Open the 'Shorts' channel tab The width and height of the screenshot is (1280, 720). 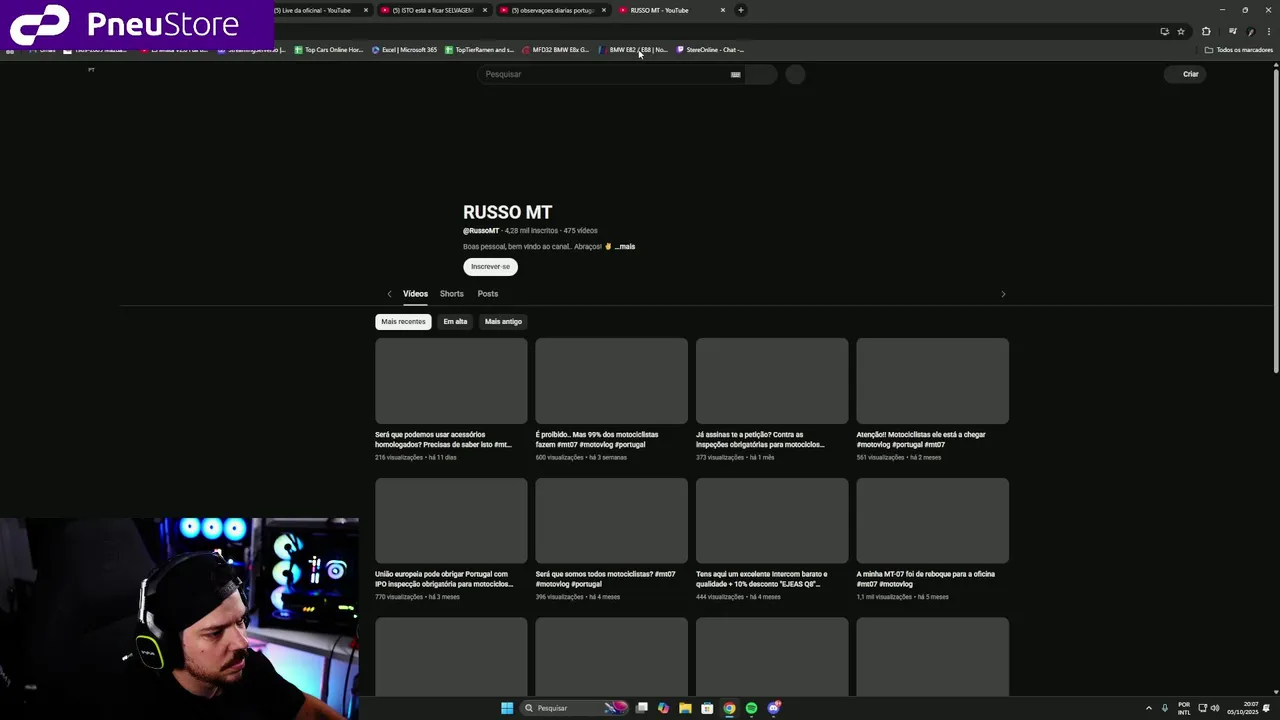coord(452,294)
